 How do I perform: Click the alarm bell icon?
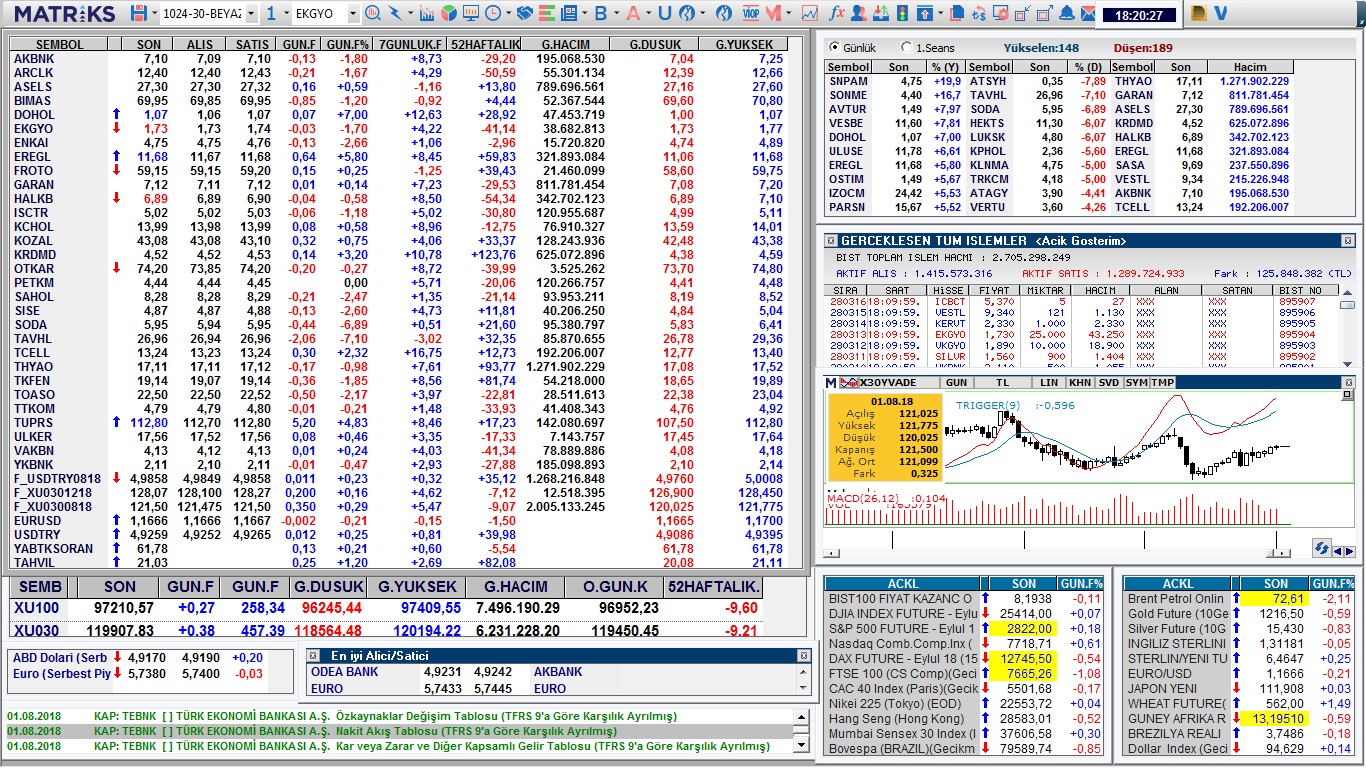coord(1066,14)
